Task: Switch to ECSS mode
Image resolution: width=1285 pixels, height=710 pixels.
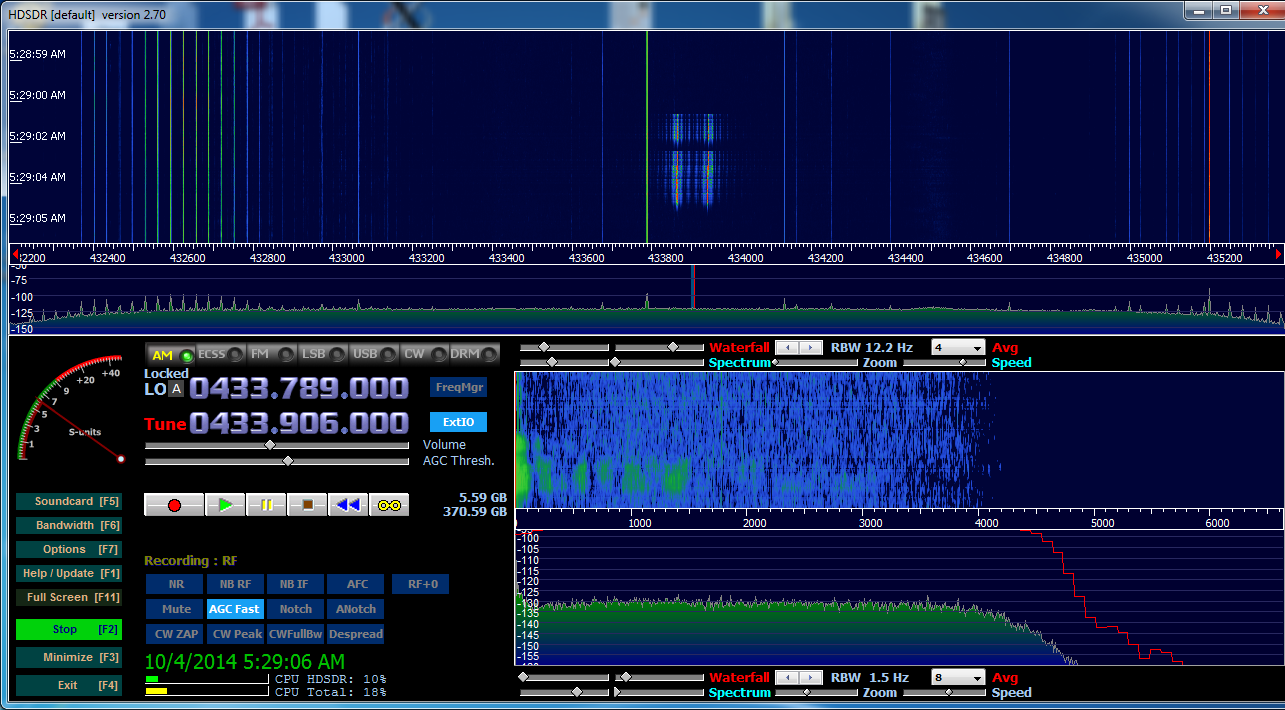Action: coord(219,355)
